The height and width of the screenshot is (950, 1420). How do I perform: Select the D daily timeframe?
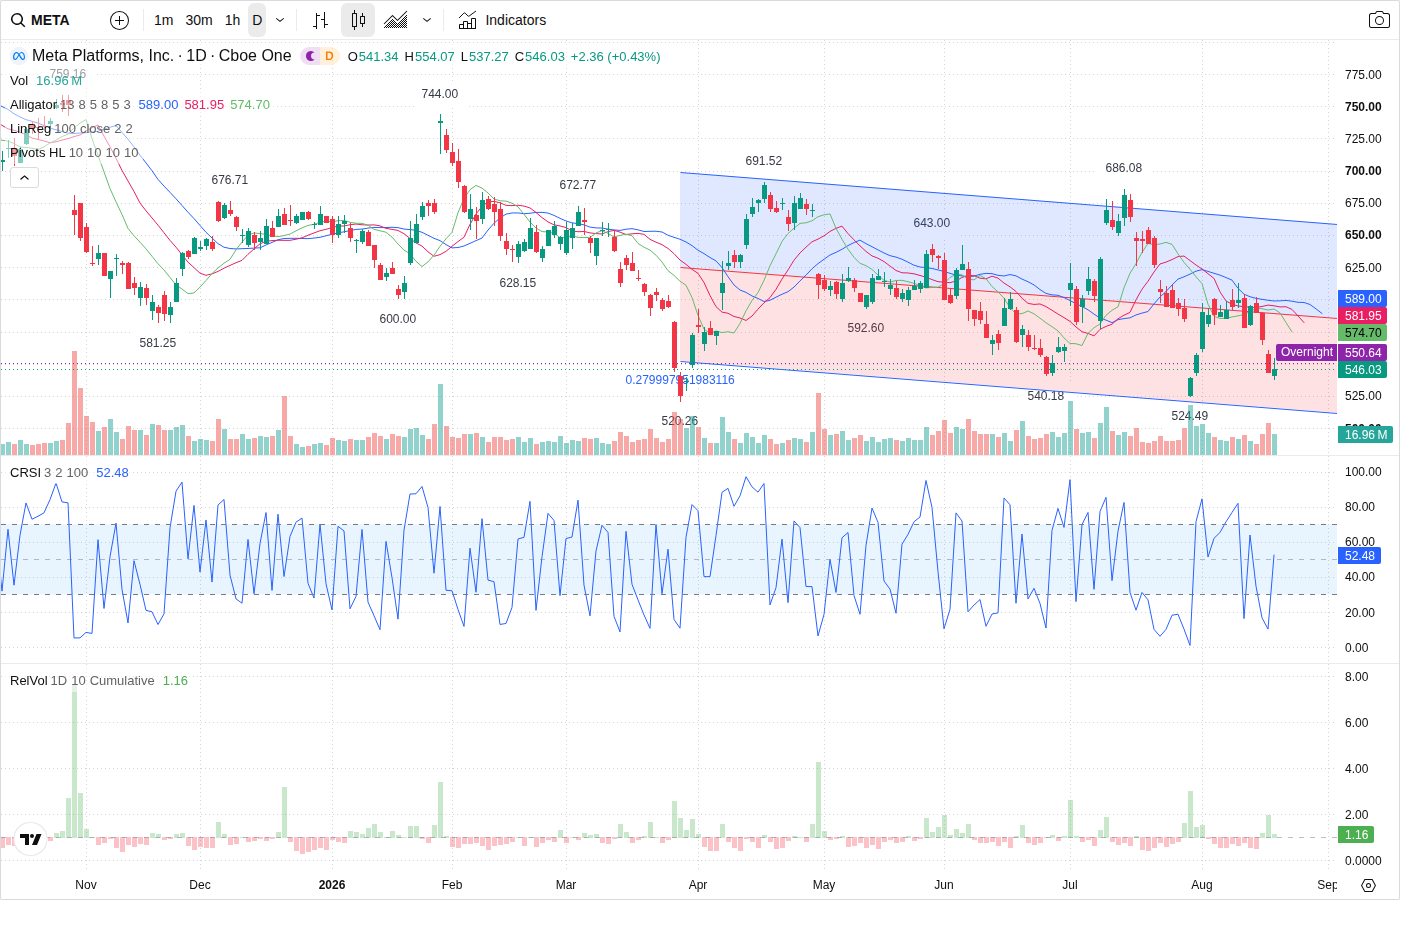(257, 20)
